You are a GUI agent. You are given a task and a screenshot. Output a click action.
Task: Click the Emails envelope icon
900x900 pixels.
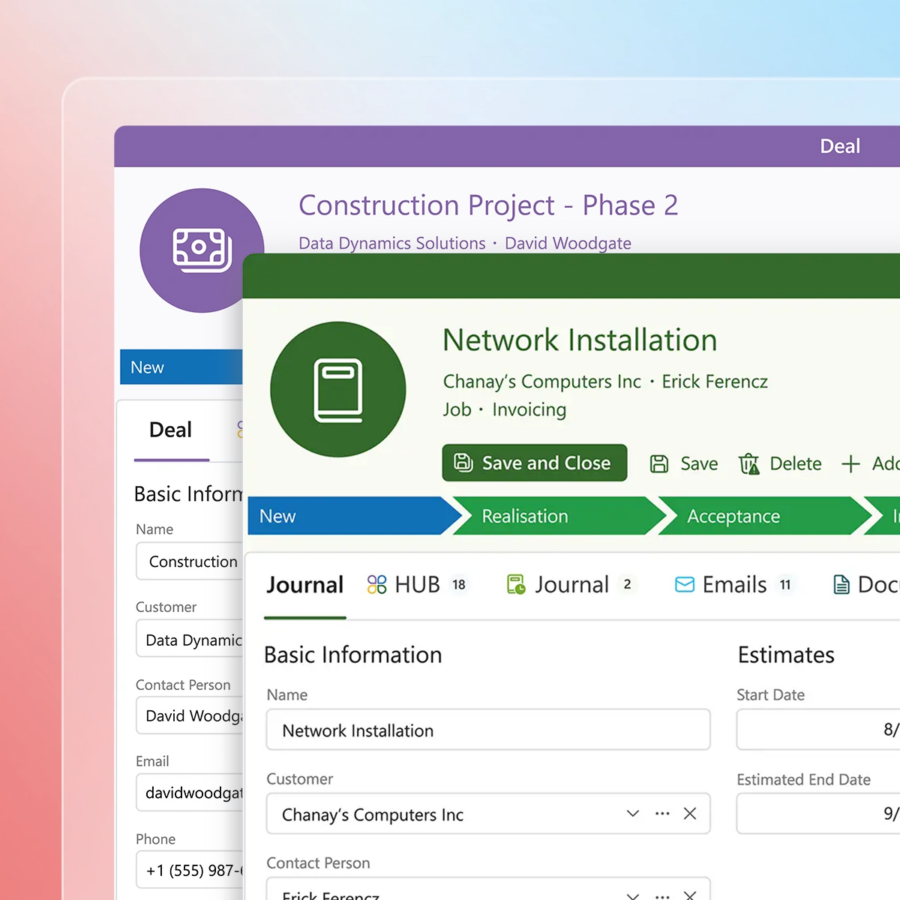[685, 585]
